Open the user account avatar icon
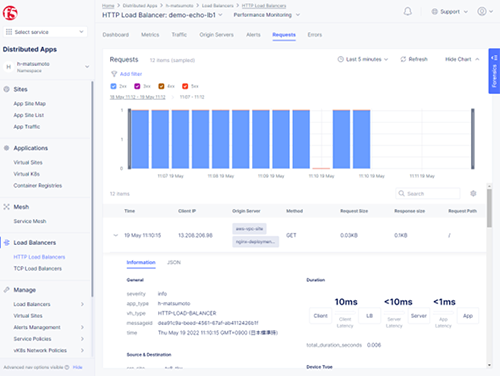Screen dimensions: 500x376 pos(482,11)
